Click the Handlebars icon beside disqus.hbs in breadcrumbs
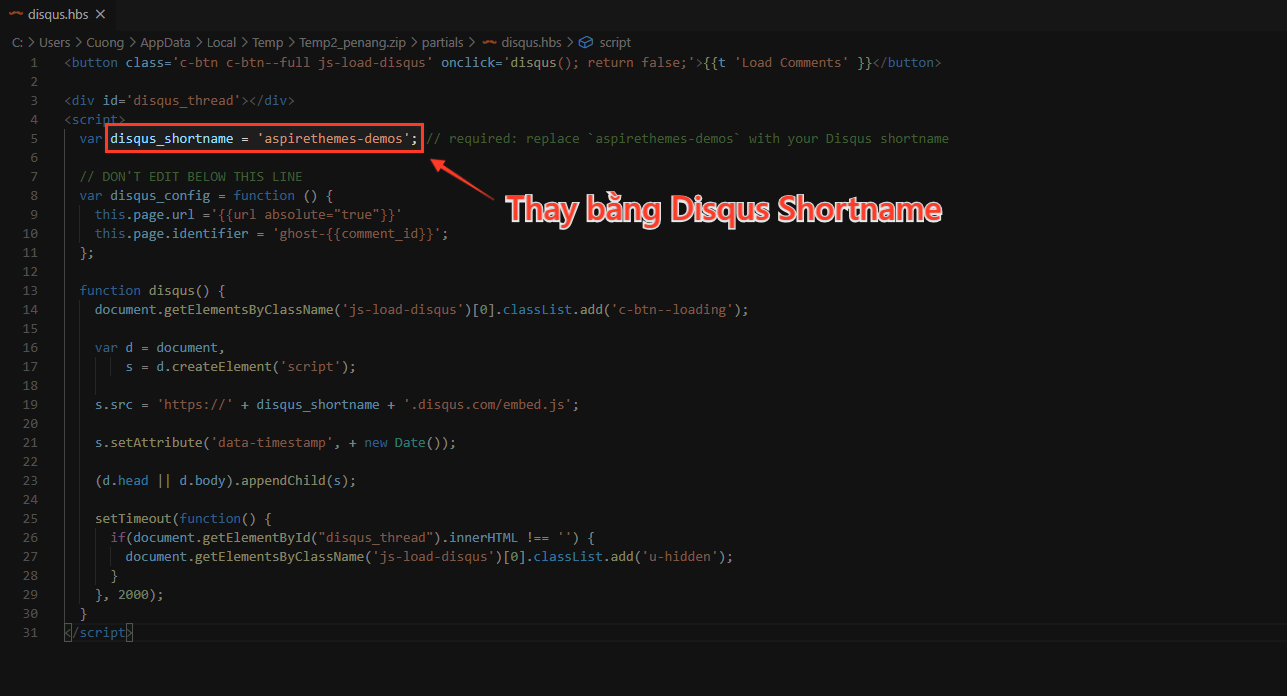 [489, 43]
